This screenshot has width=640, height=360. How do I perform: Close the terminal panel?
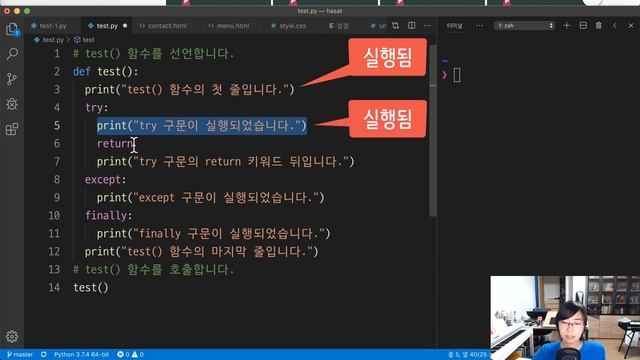click(631, 26)
